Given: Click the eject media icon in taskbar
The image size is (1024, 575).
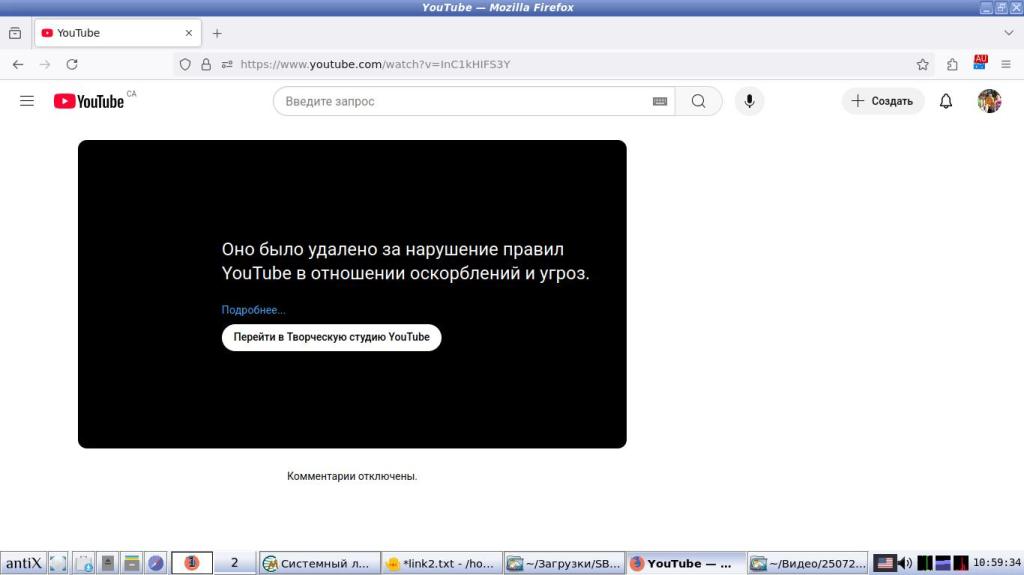Looking at the screenshot, I should click(108, 563).
